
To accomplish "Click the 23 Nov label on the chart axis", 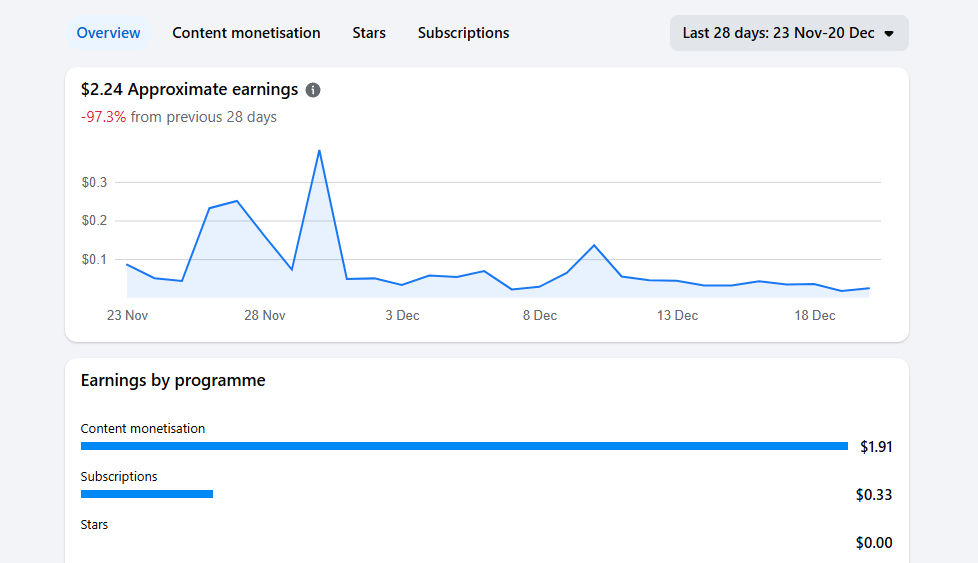I will coord(127,315).
